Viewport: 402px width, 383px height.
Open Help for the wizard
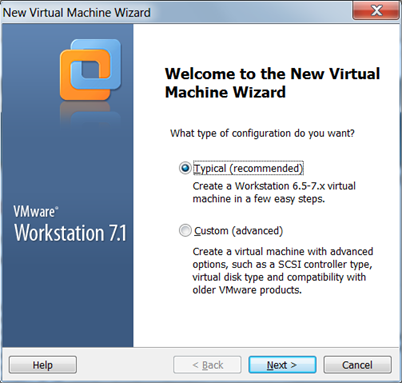[43, 365]
